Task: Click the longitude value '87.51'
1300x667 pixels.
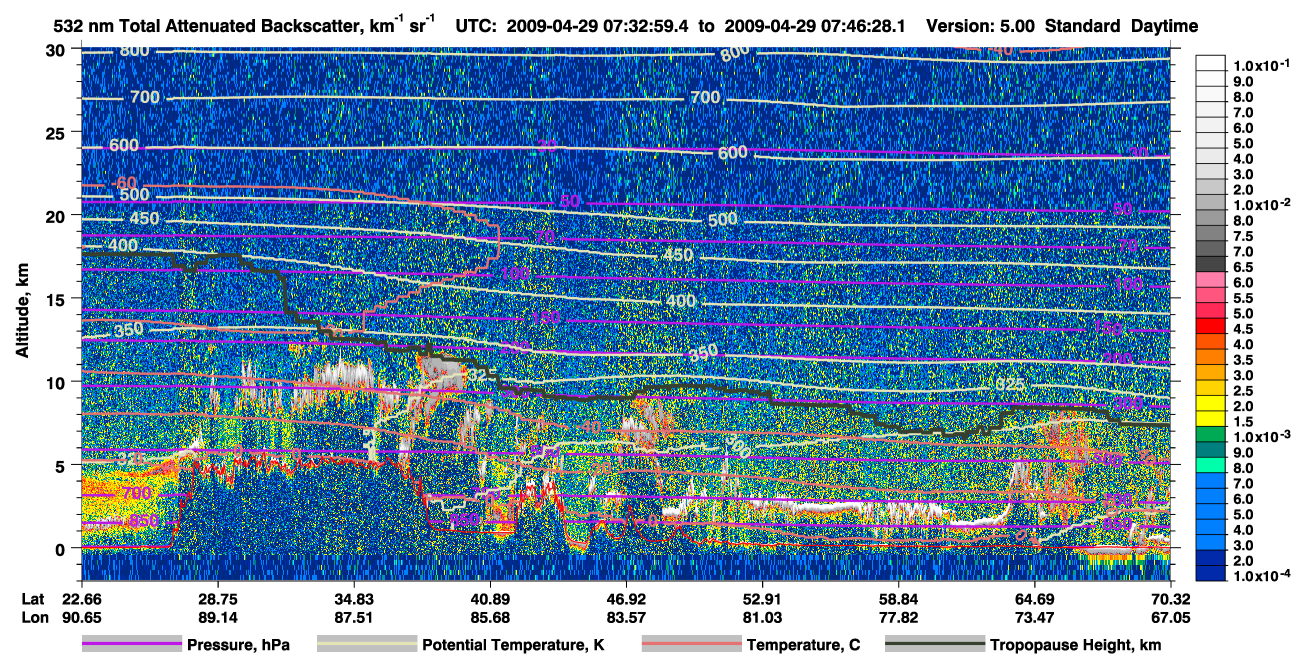Action: click(x=354, y=616)
